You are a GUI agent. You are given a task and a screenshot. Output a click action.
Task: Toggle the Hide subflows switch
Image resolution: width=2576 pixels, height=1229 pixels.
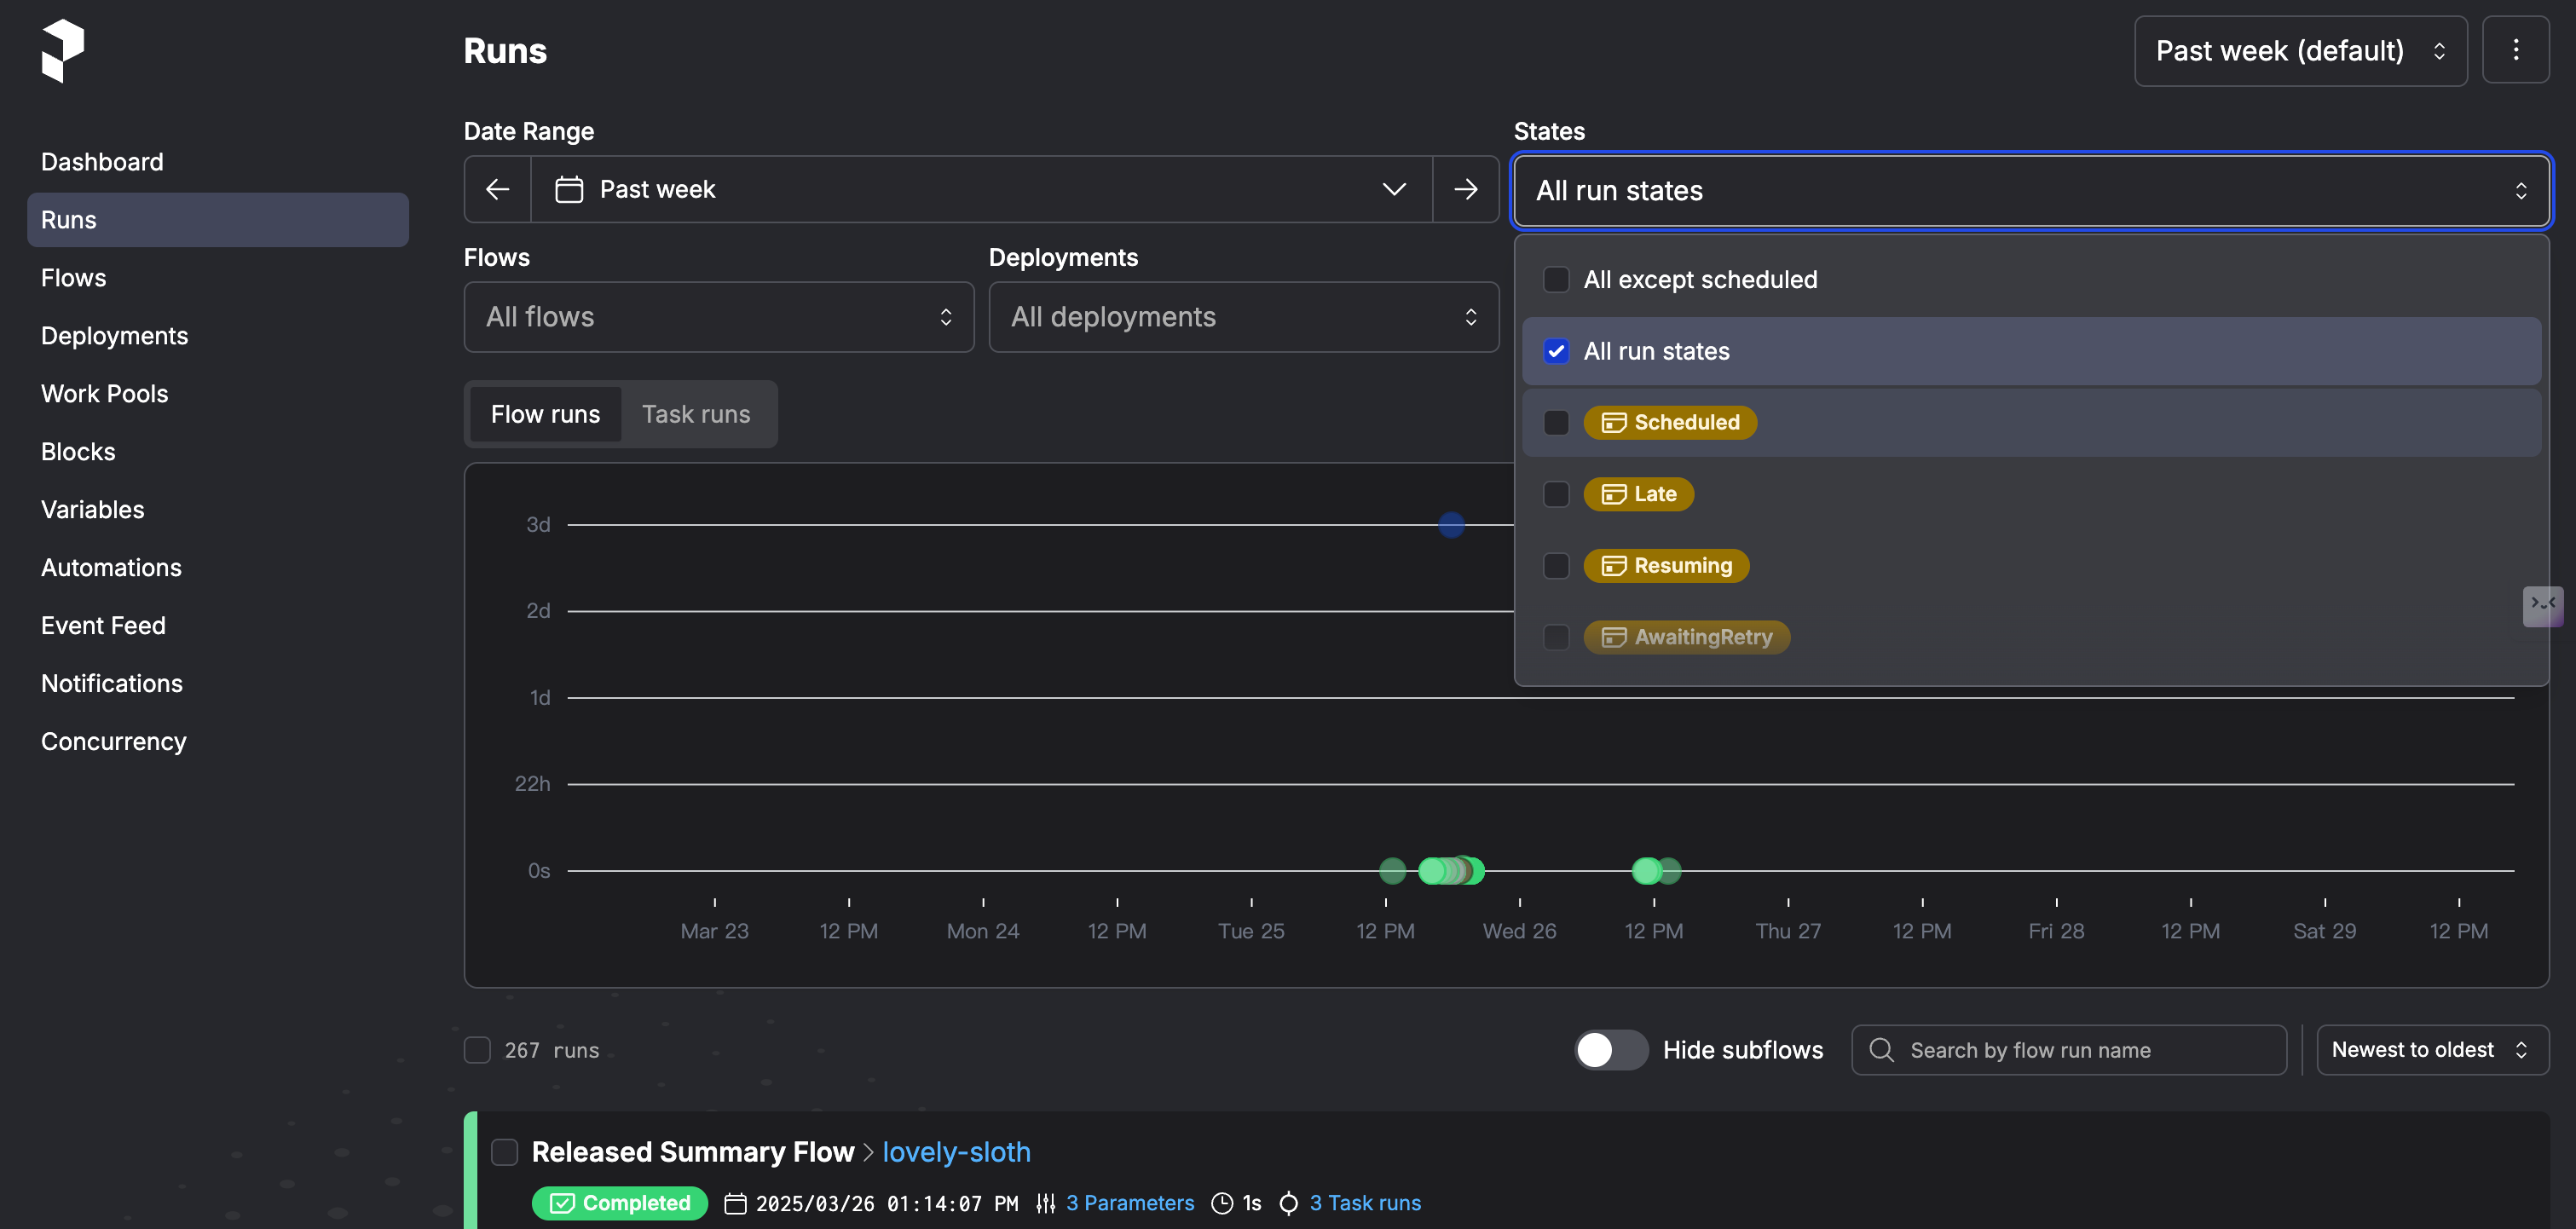coord(1610,1050)
